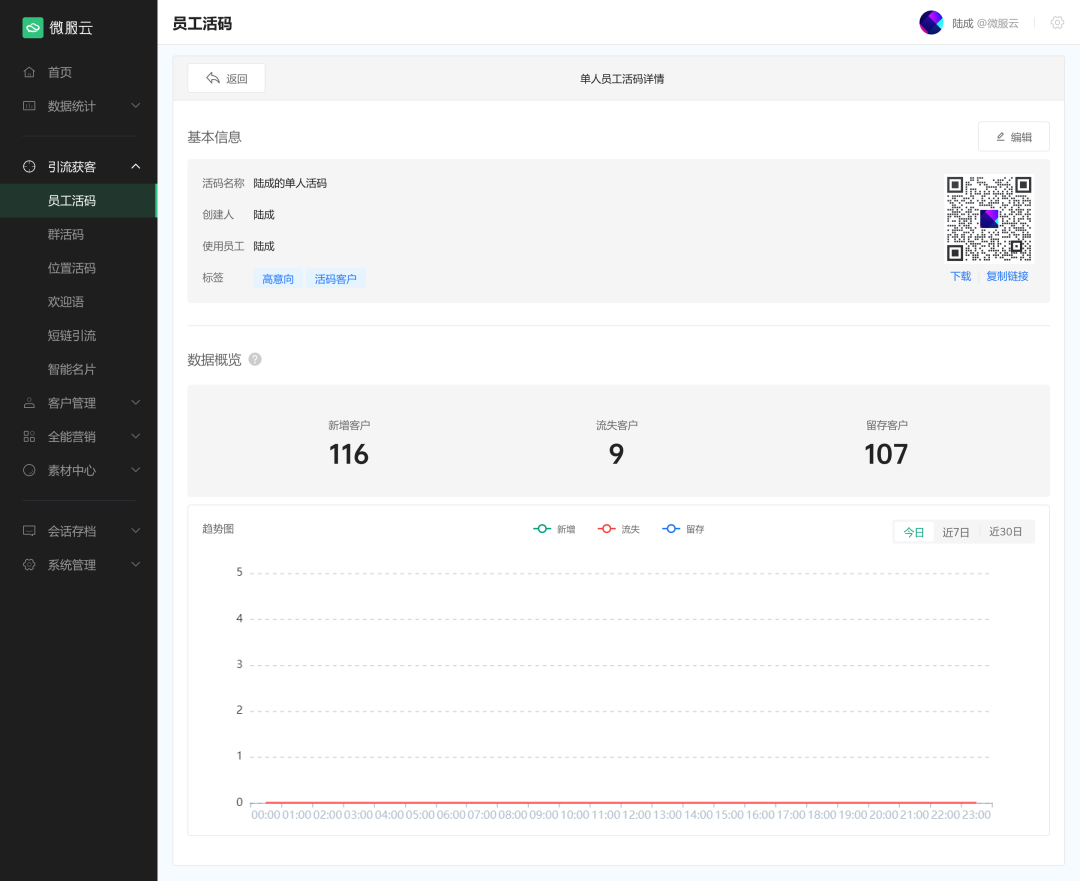The width and height of the screenshot is (1080, 881).
Task: Expand the 系统管理 menu chevron
Action: [x=136, y=565]
